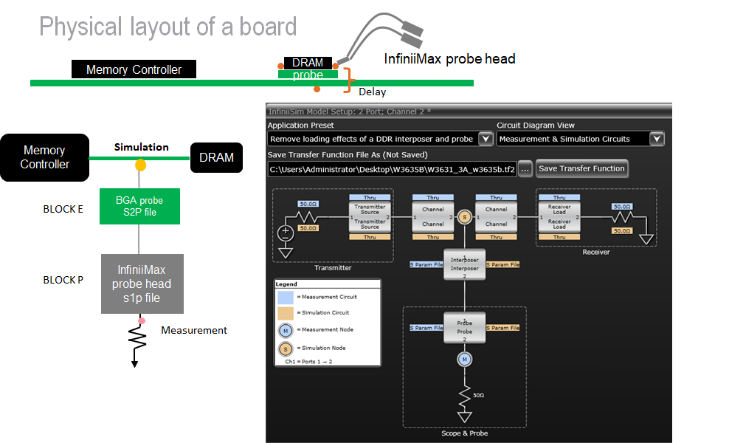Image resolution: width=729 pixels, height=443 pixels.
Task: Click the Memory Controller bar on board layout
Action: click(x=134, y=69)
